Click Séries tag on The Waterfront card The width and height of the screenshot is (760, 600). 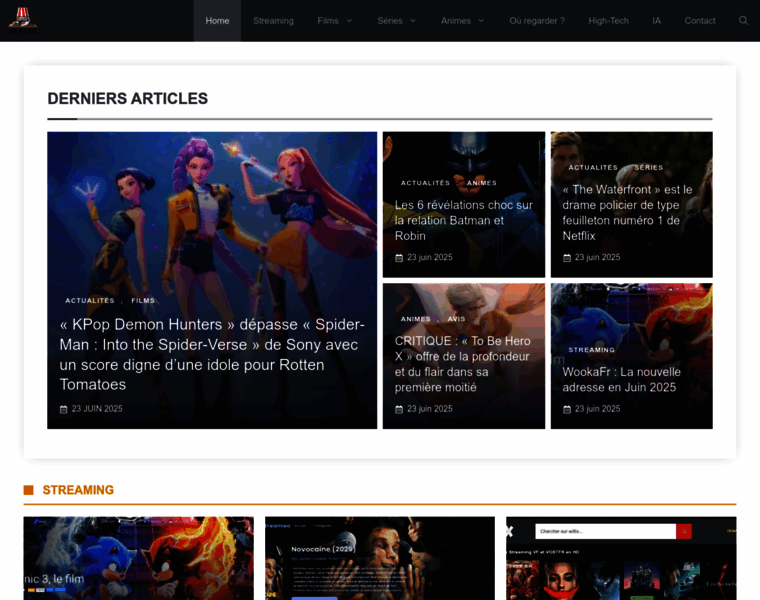pos(649,167)
